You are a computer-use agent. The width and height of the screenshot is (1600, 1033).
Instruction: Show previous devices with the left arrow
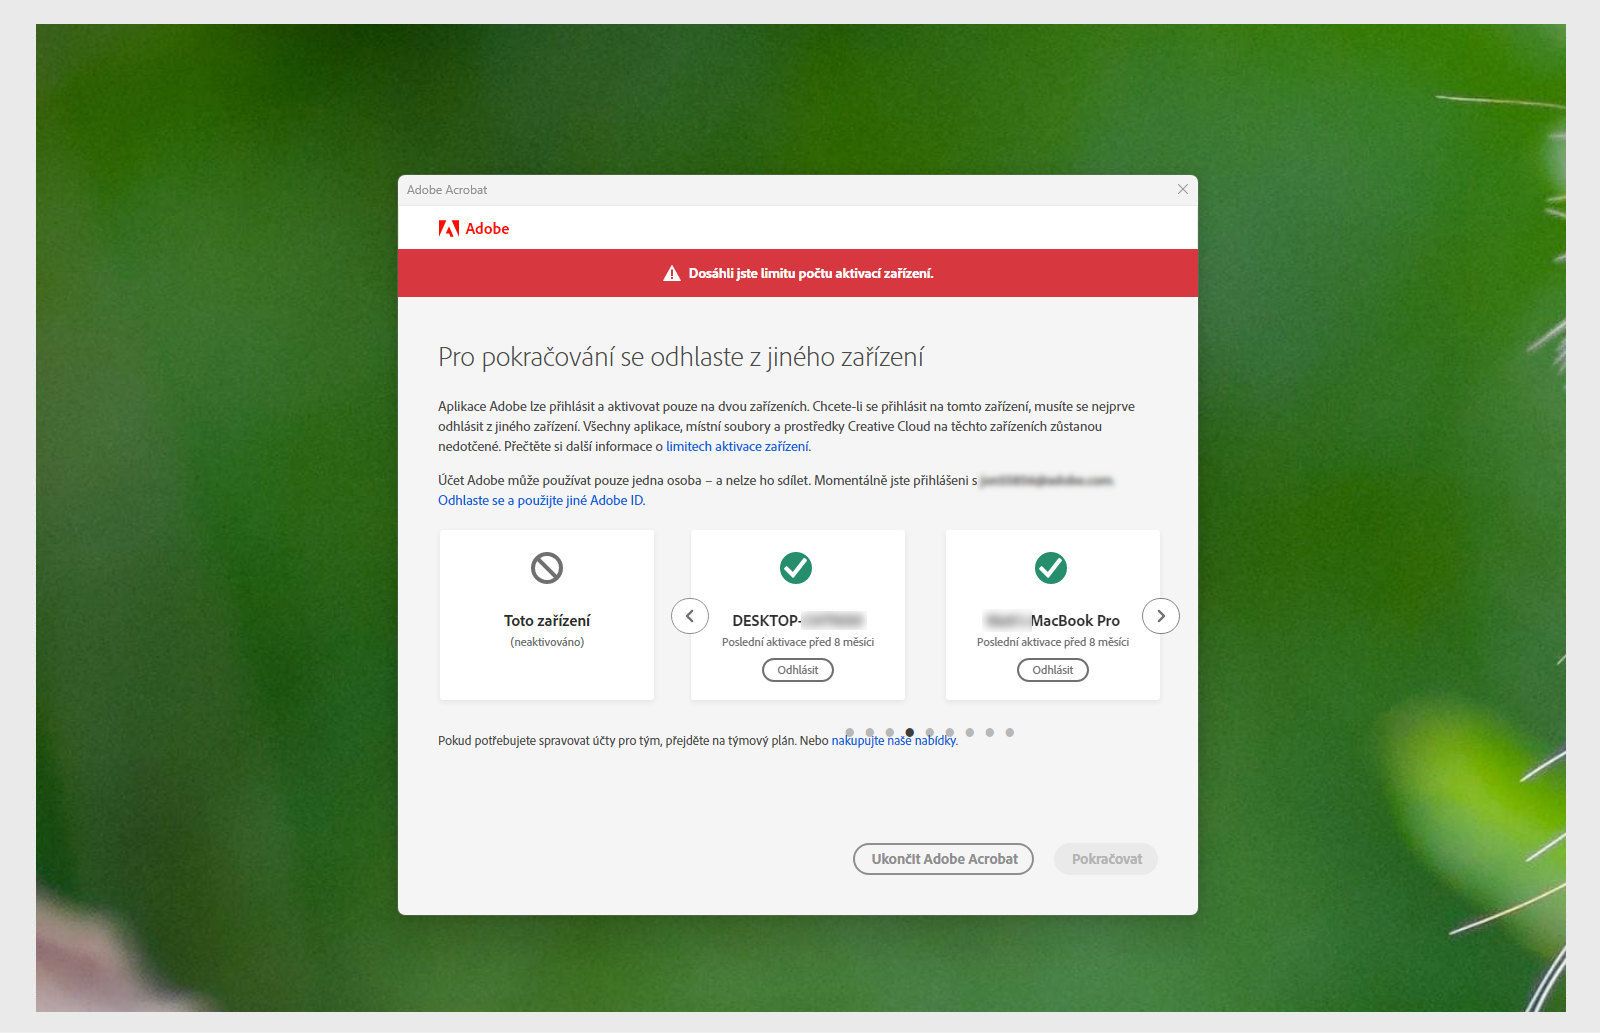coord(690,616)
